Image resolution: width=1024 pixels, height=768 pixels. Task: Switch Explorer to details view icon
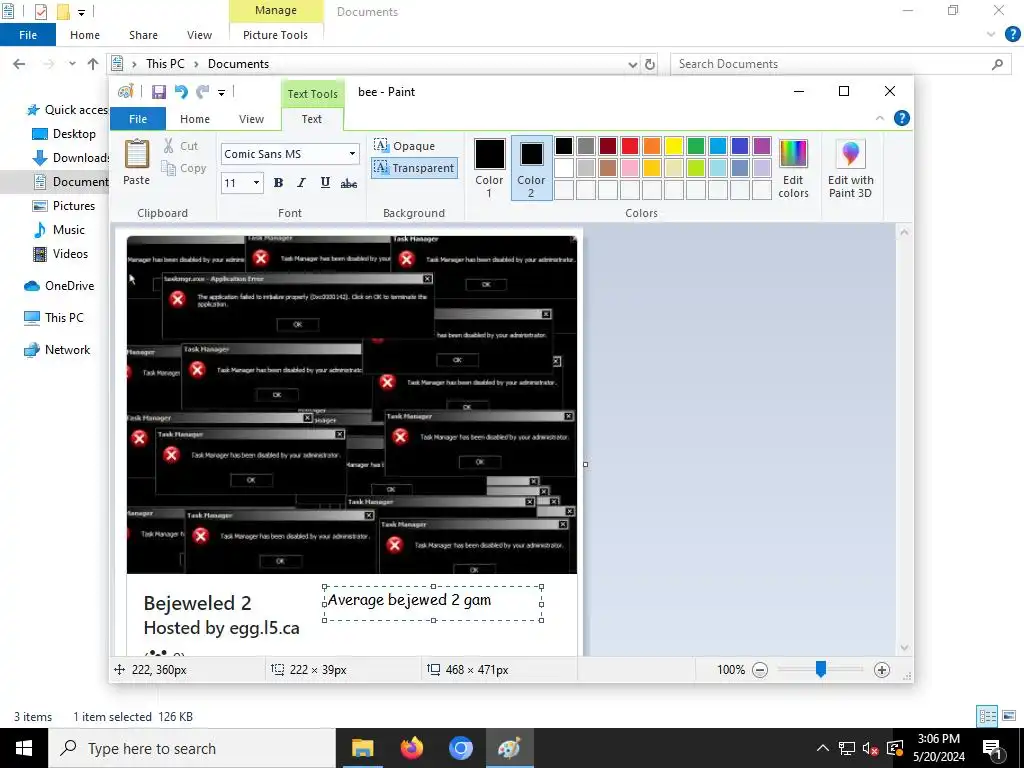987,716
